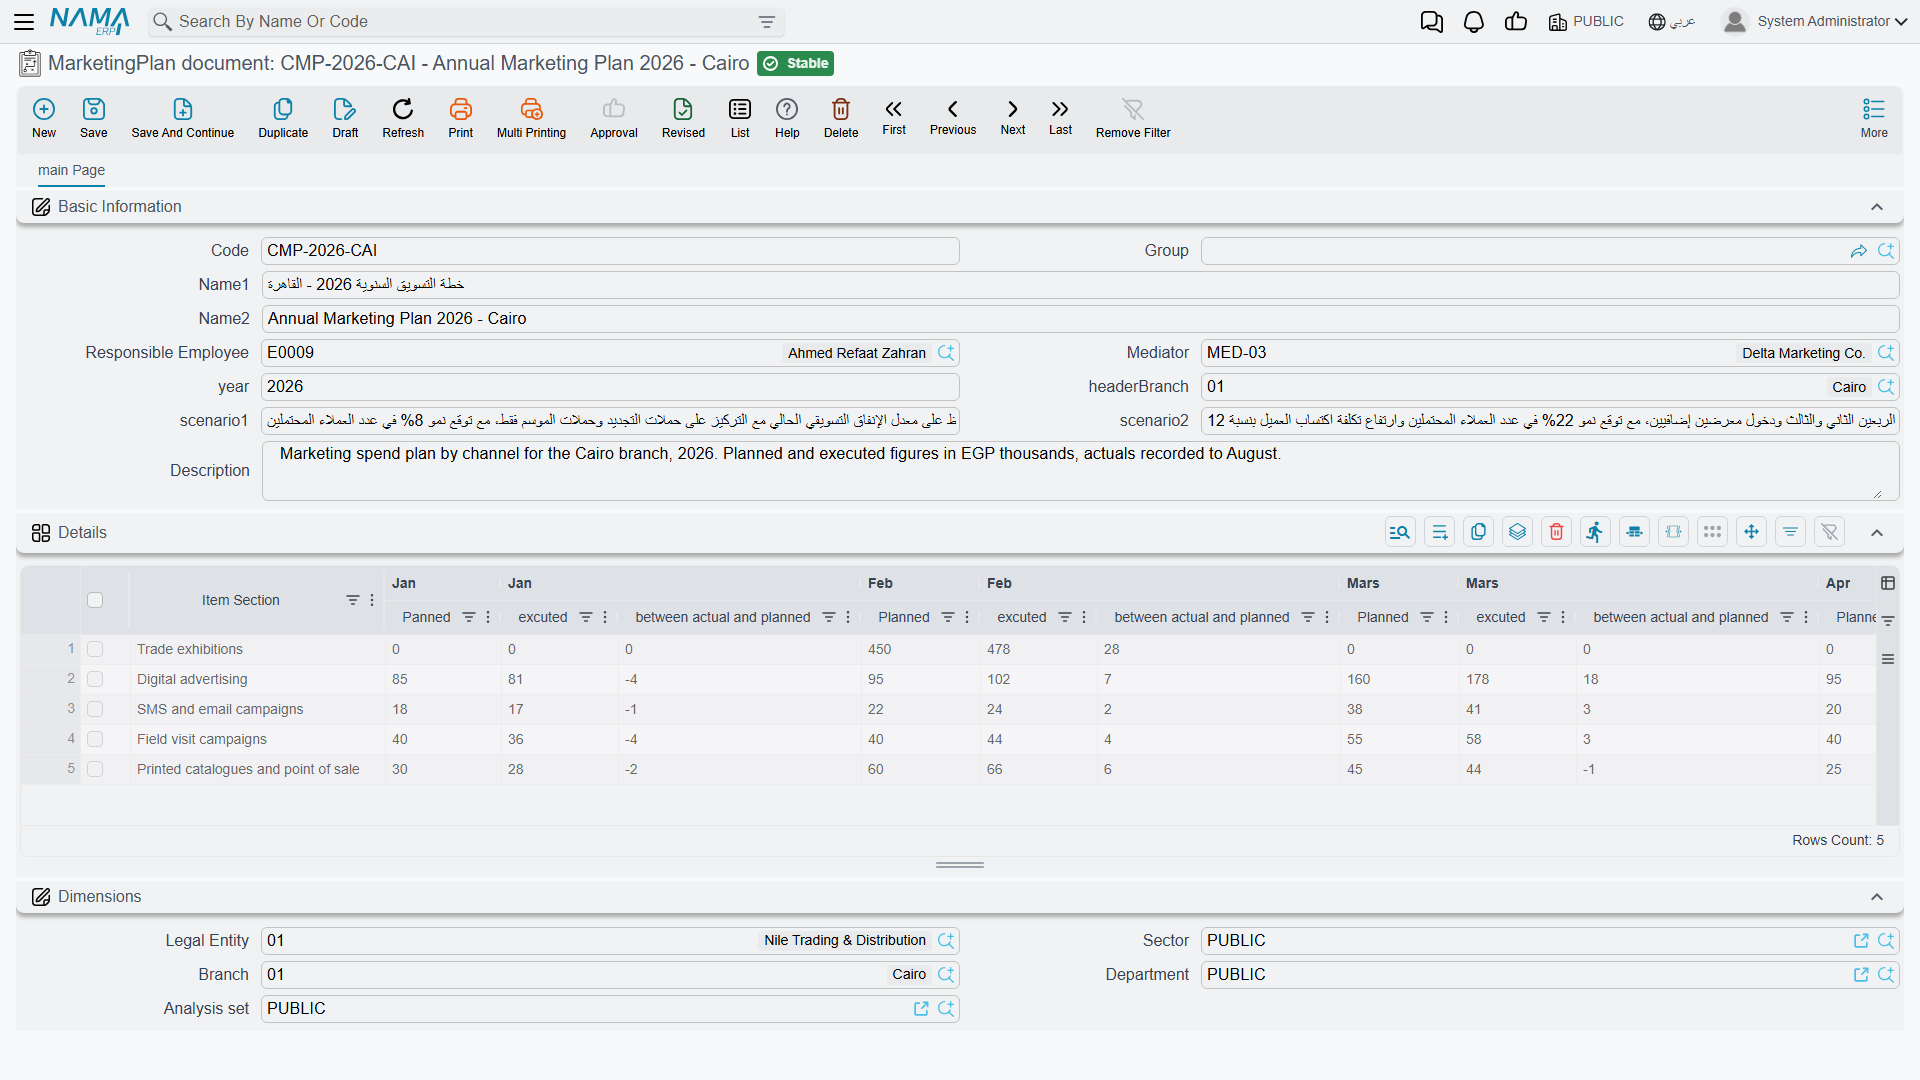The height and width of the screenshot is (1080, 1920).
Task: Click the layers icon in Details toolbar
Action: (1517, 532)
